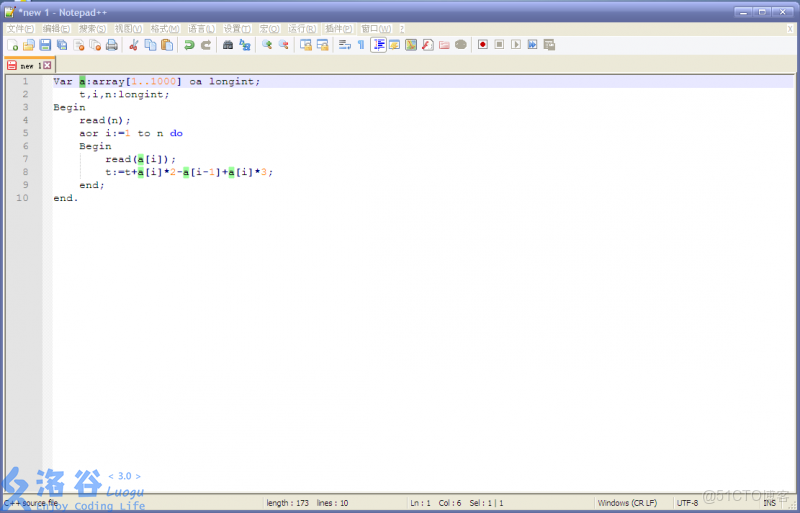Click UTF-8 encoding in status bar
Screen dimensions: 800x513
(x=687, y=502)
